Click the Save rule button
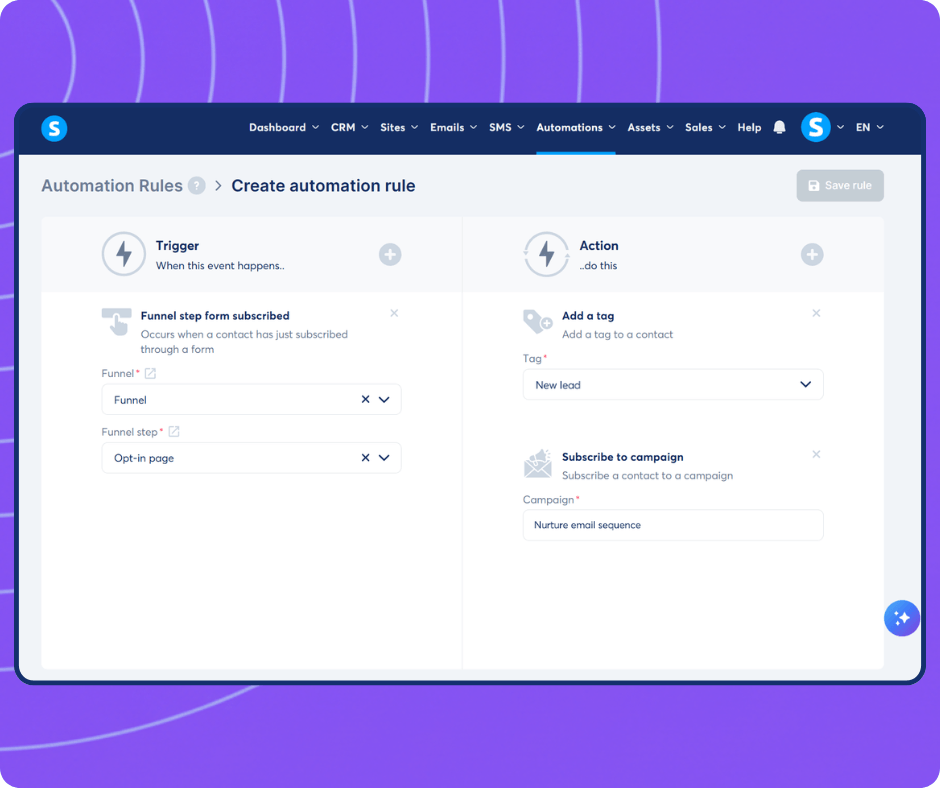This screenshot has height=788, width=940. (840, 185)
